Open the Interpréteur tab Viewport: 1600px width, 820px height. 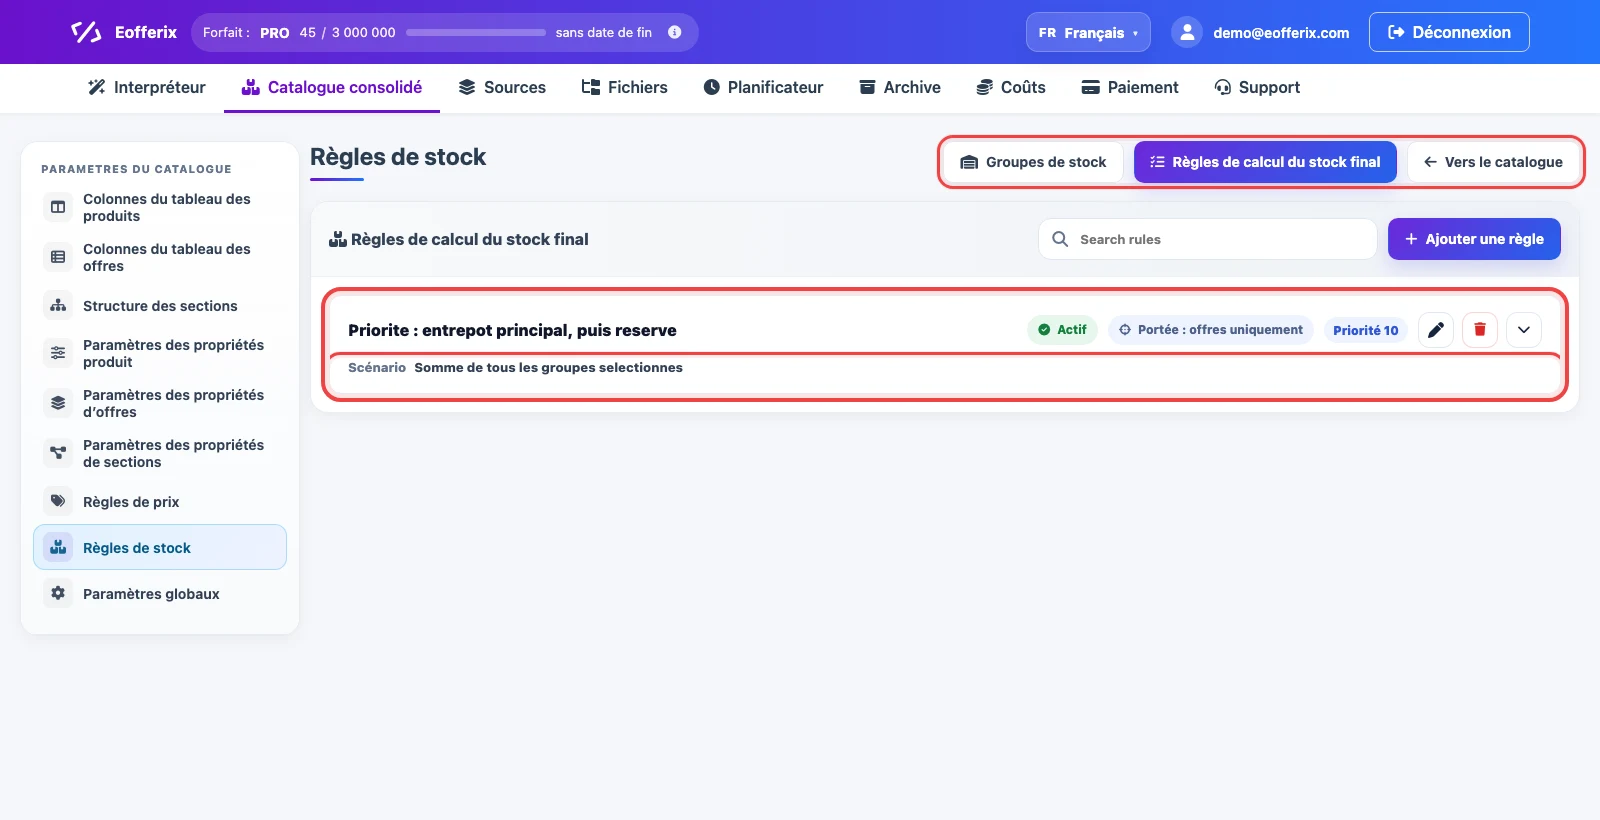tap(147, 87)
